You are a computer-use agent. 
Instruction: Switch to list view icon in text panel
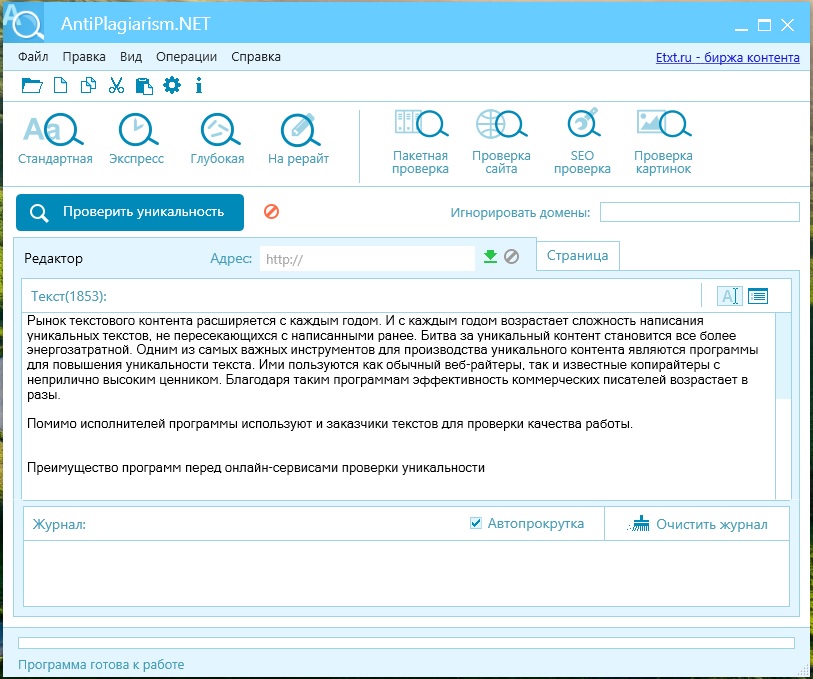coord(758,296)
